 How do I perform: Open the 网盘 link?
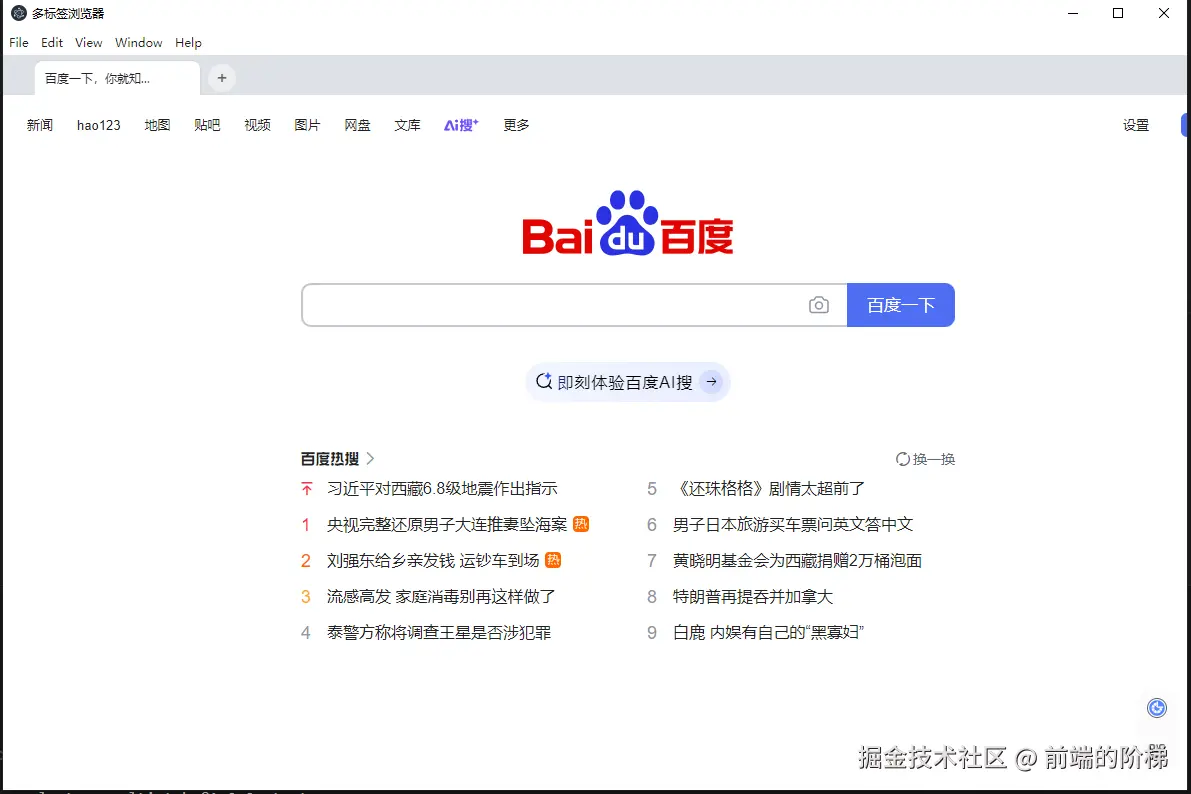[x=357, y=125]
